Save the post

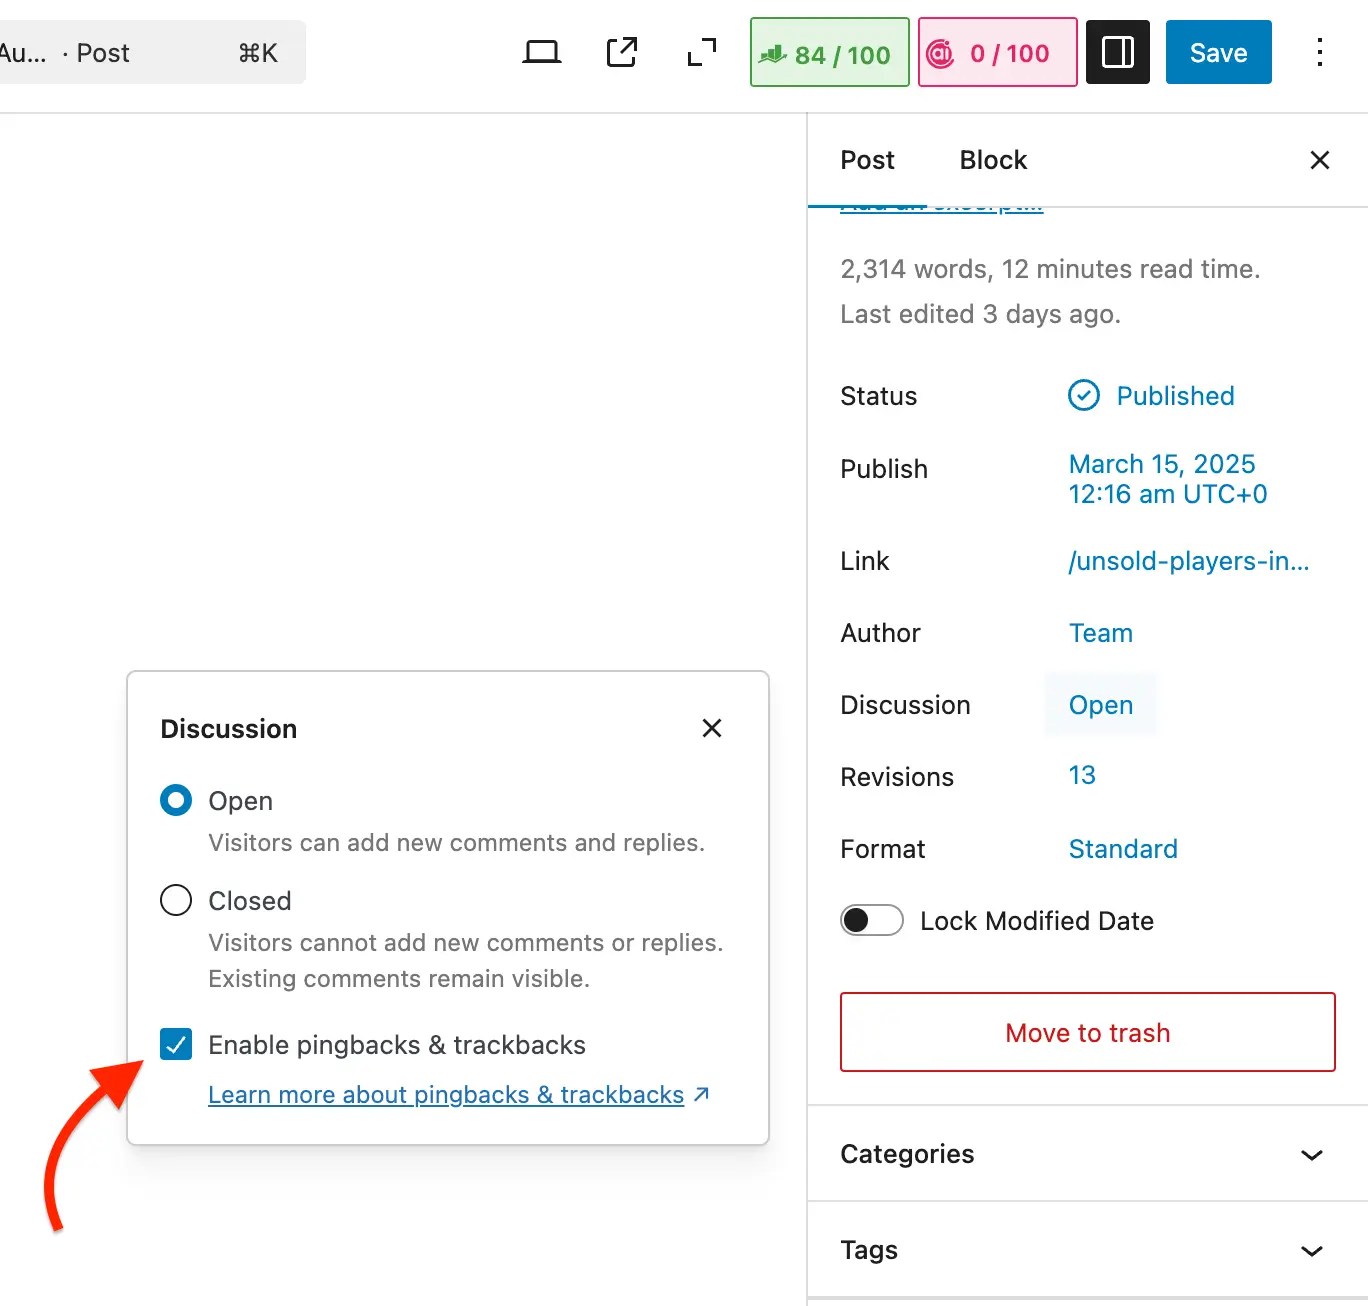(x=1218, y=52)
